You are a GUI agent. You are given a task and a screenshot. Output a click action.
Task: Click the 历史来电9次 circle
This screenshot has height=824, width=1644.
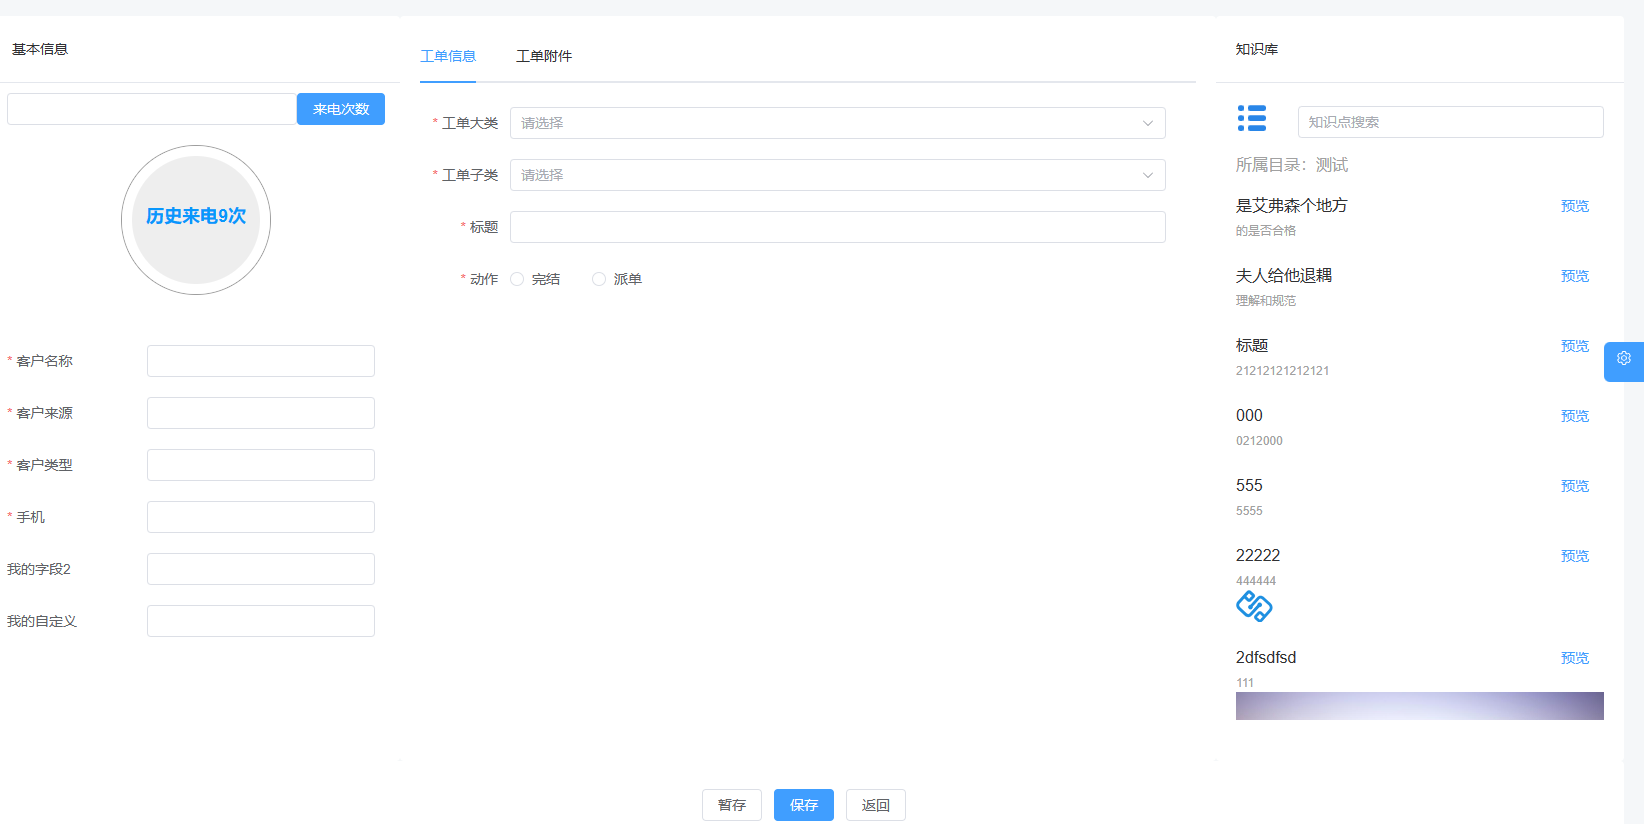(196, 220)
